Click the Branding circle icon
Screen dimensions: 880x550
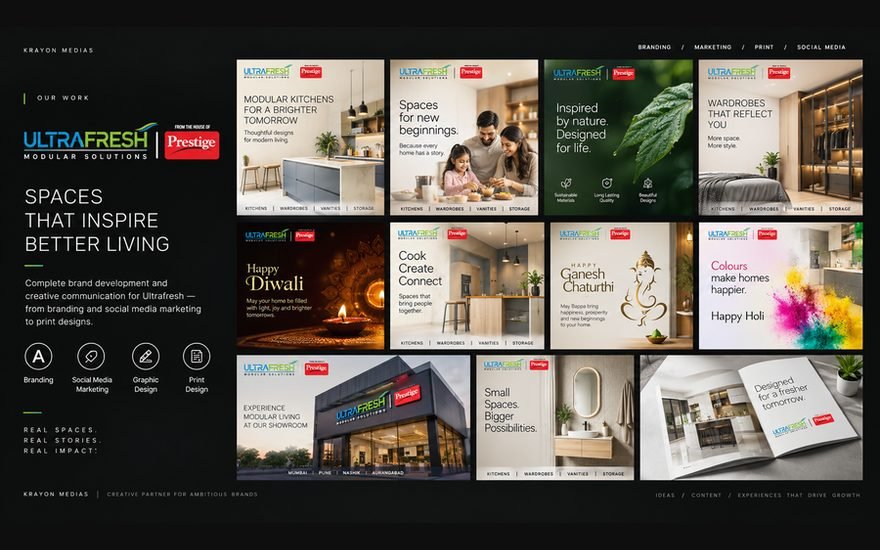(x=38, y=356)
